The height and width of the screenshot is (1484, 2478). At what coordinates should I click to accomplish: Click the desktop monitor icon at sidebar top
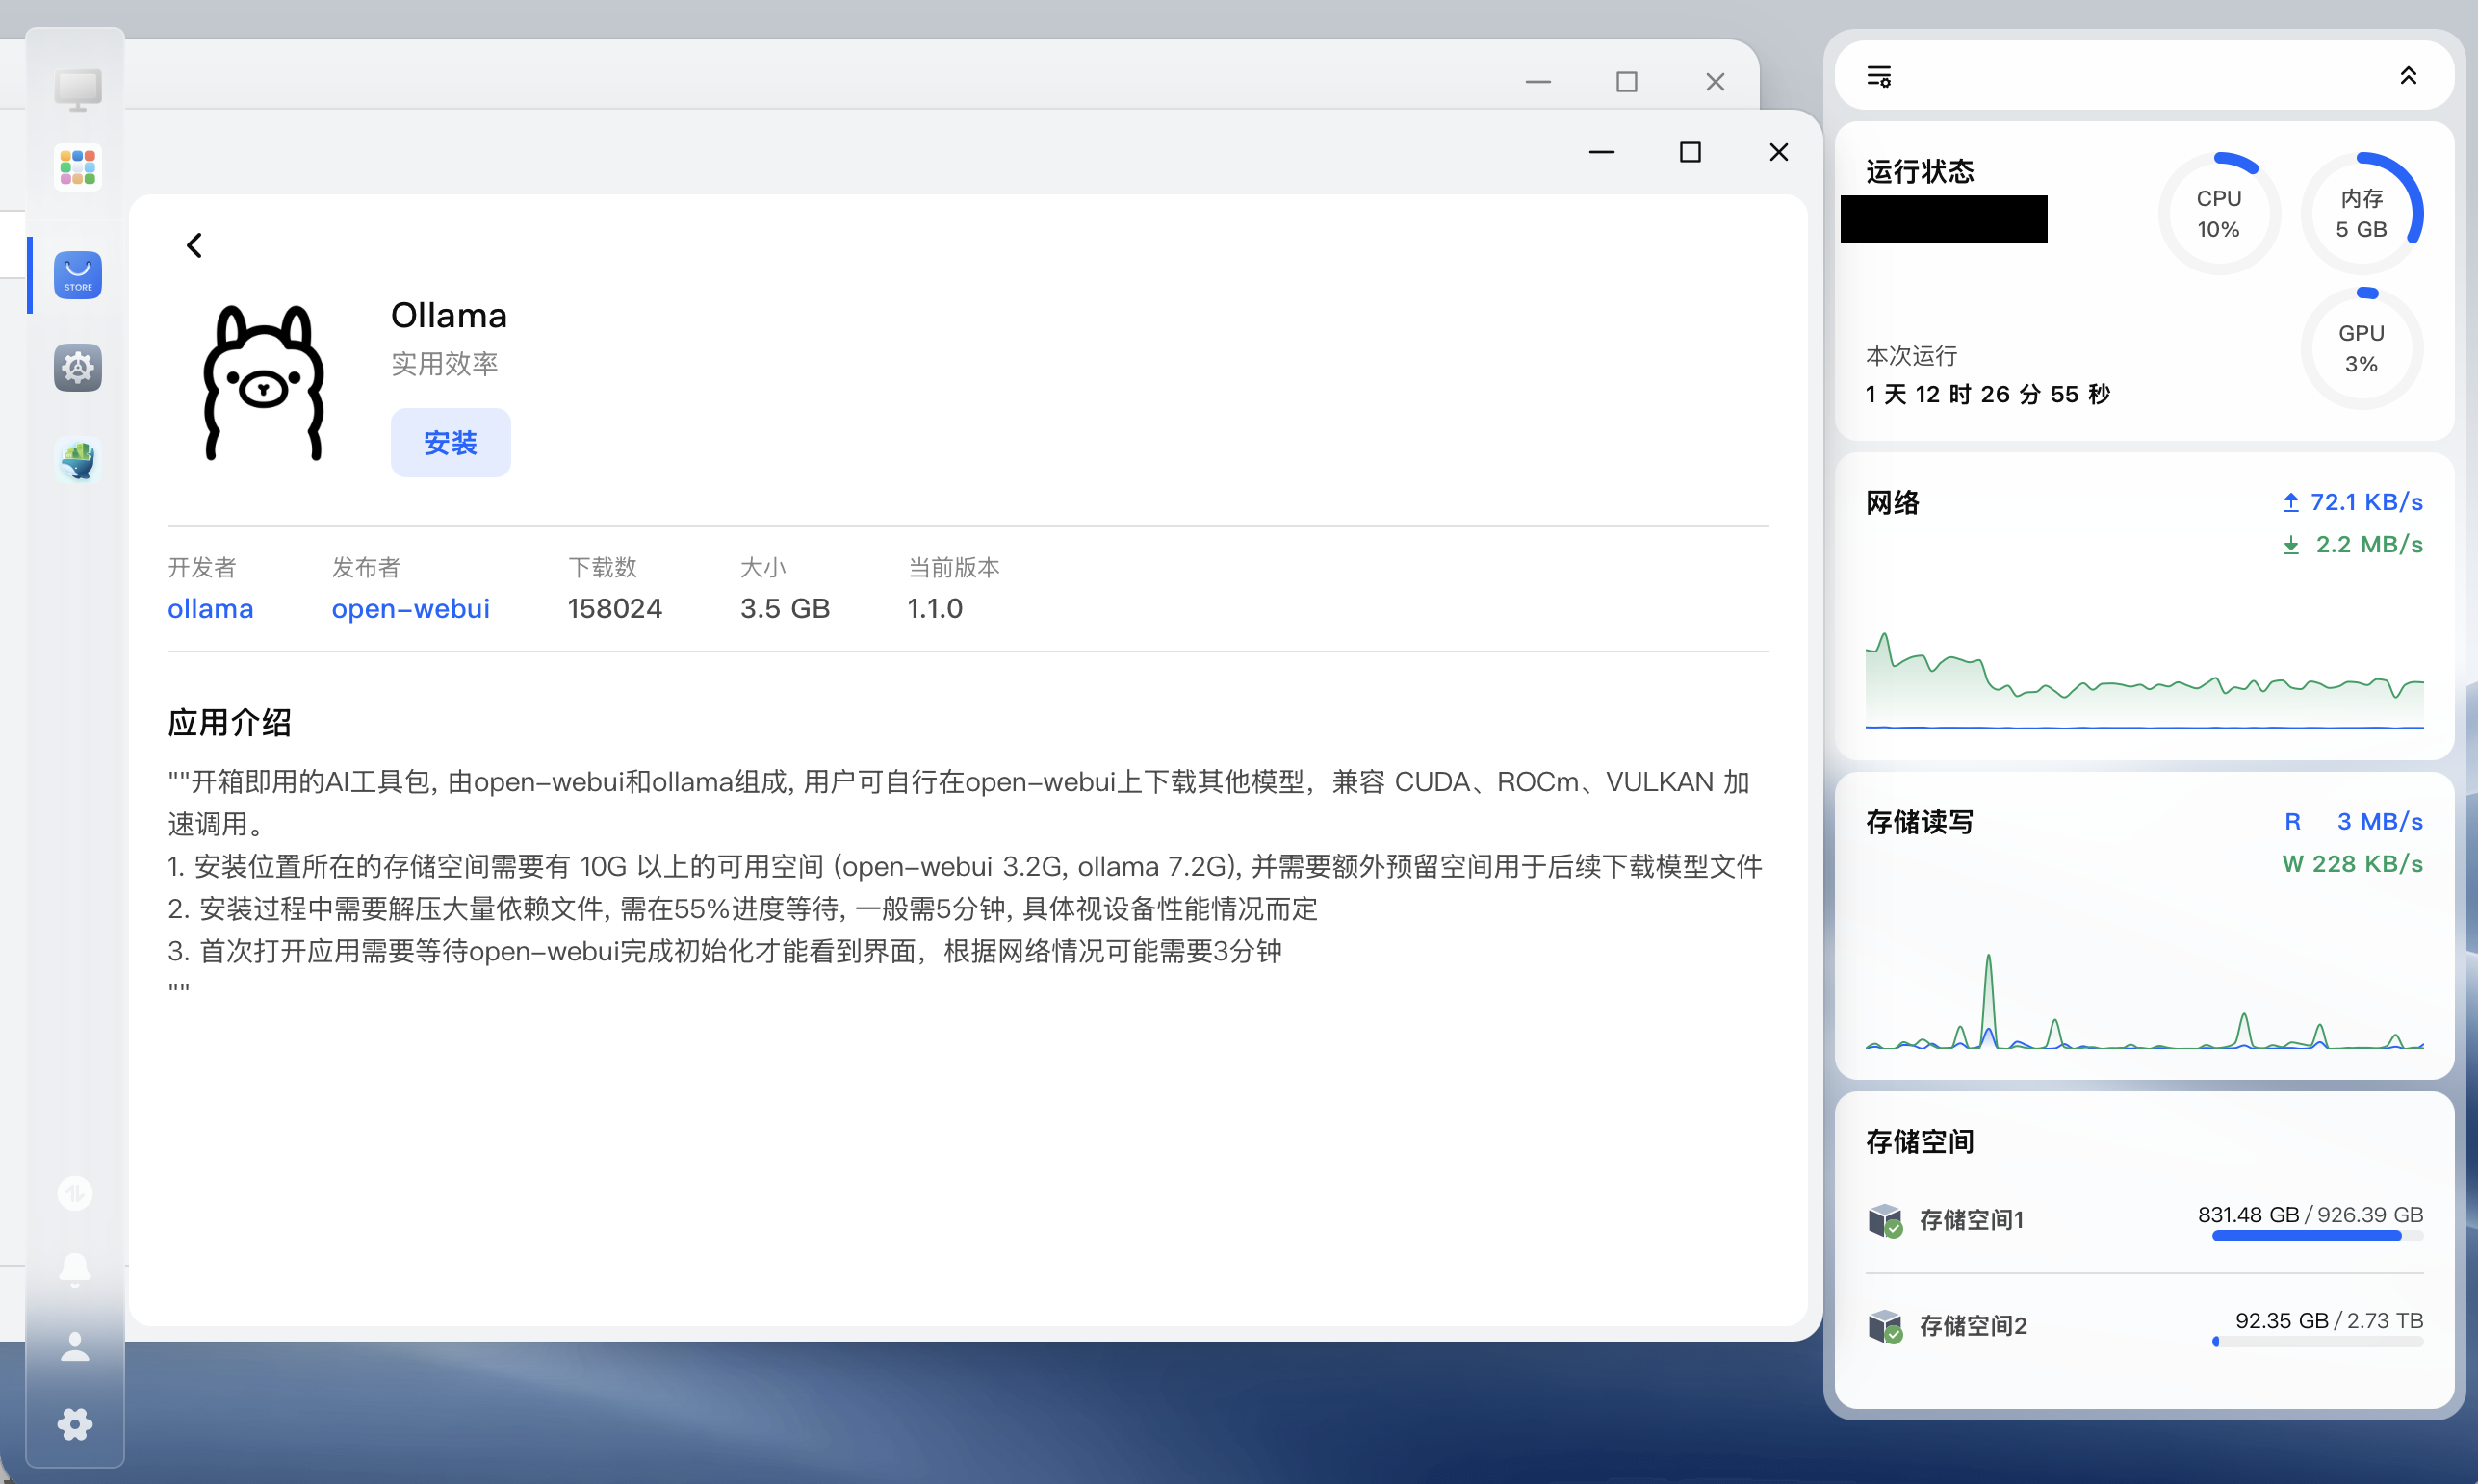tap(76, 89)
